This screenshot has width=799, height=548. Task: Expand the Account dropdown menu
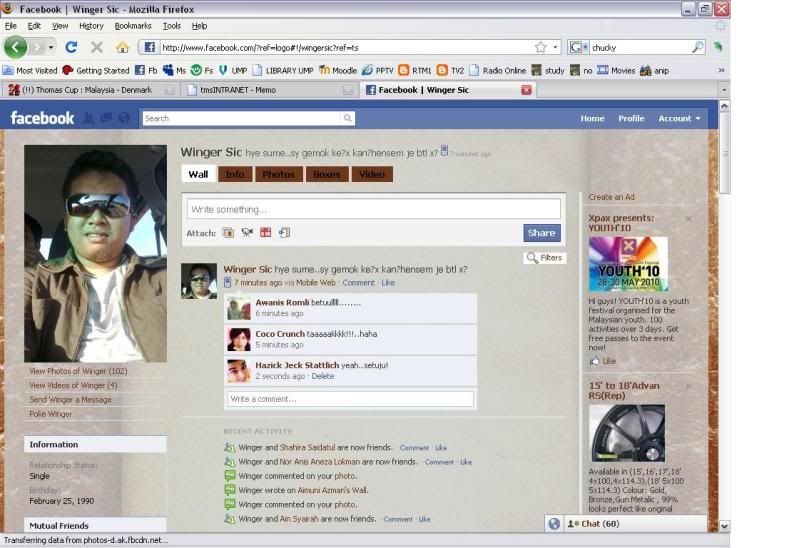point(679,118)
